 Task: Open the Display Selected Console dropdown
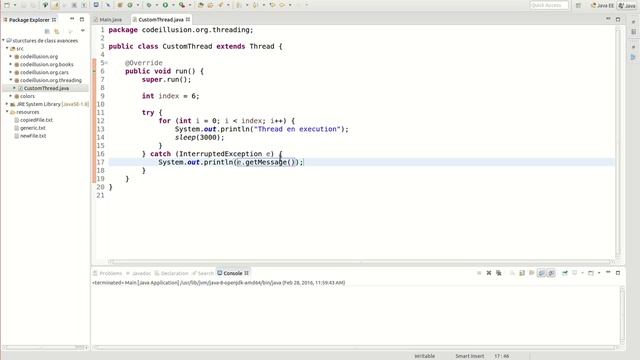coord(582,273)
